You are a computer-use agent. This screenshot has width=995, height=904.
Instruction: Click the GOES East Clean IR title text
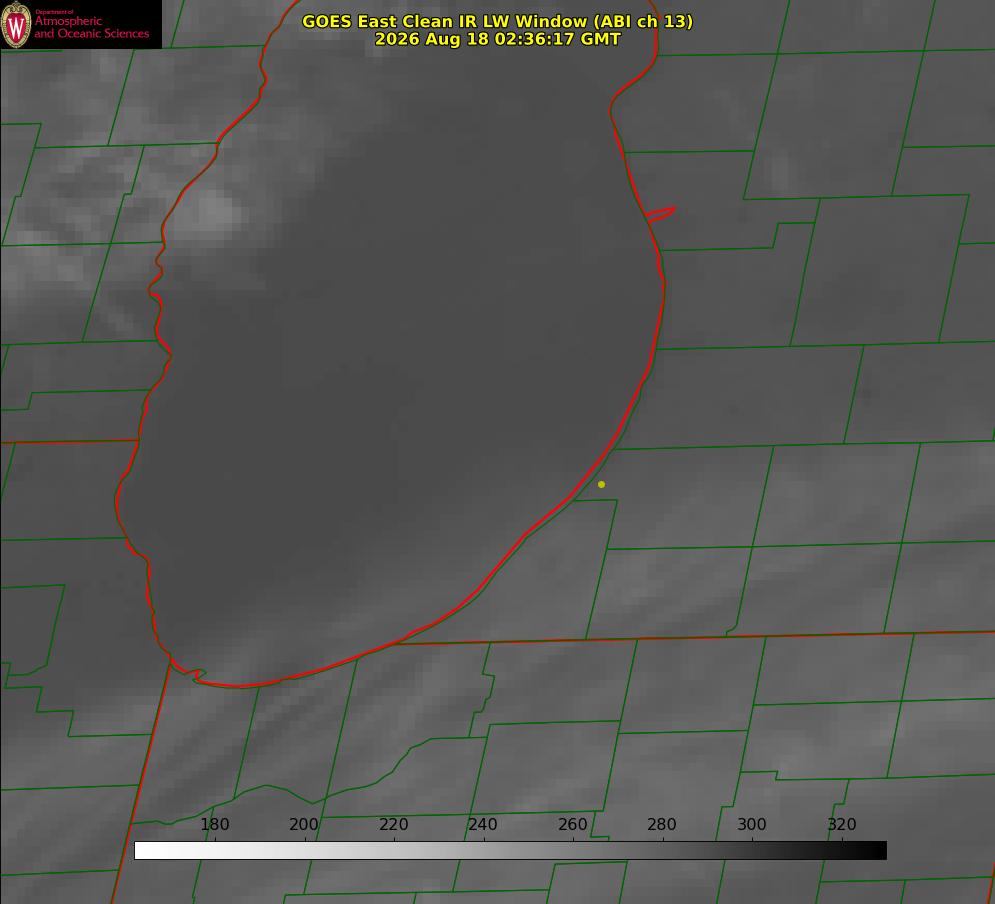pos(497,21)
